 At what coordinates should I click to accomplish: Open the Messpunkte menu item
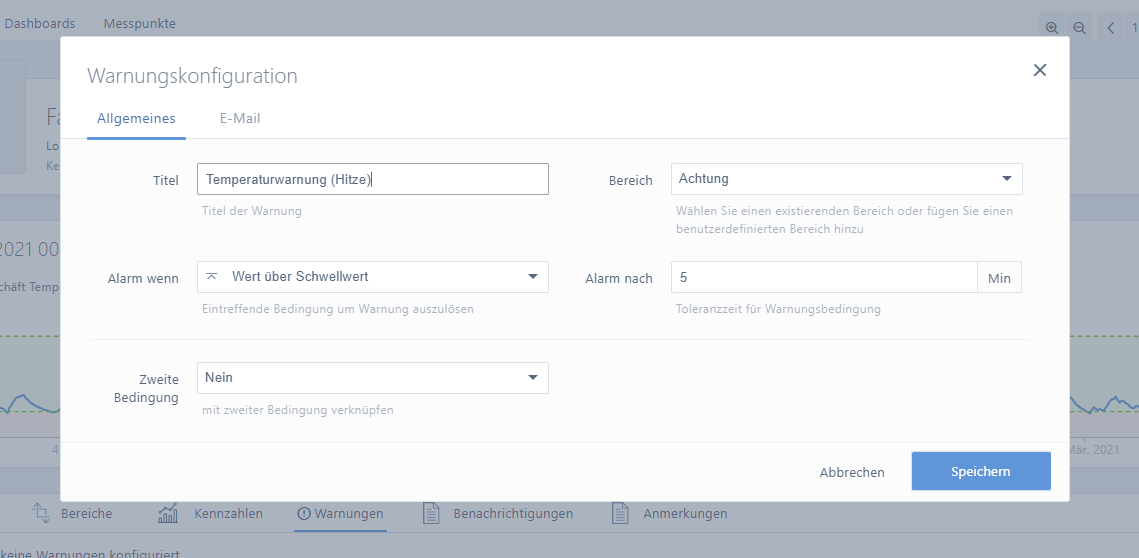(139, 23)
